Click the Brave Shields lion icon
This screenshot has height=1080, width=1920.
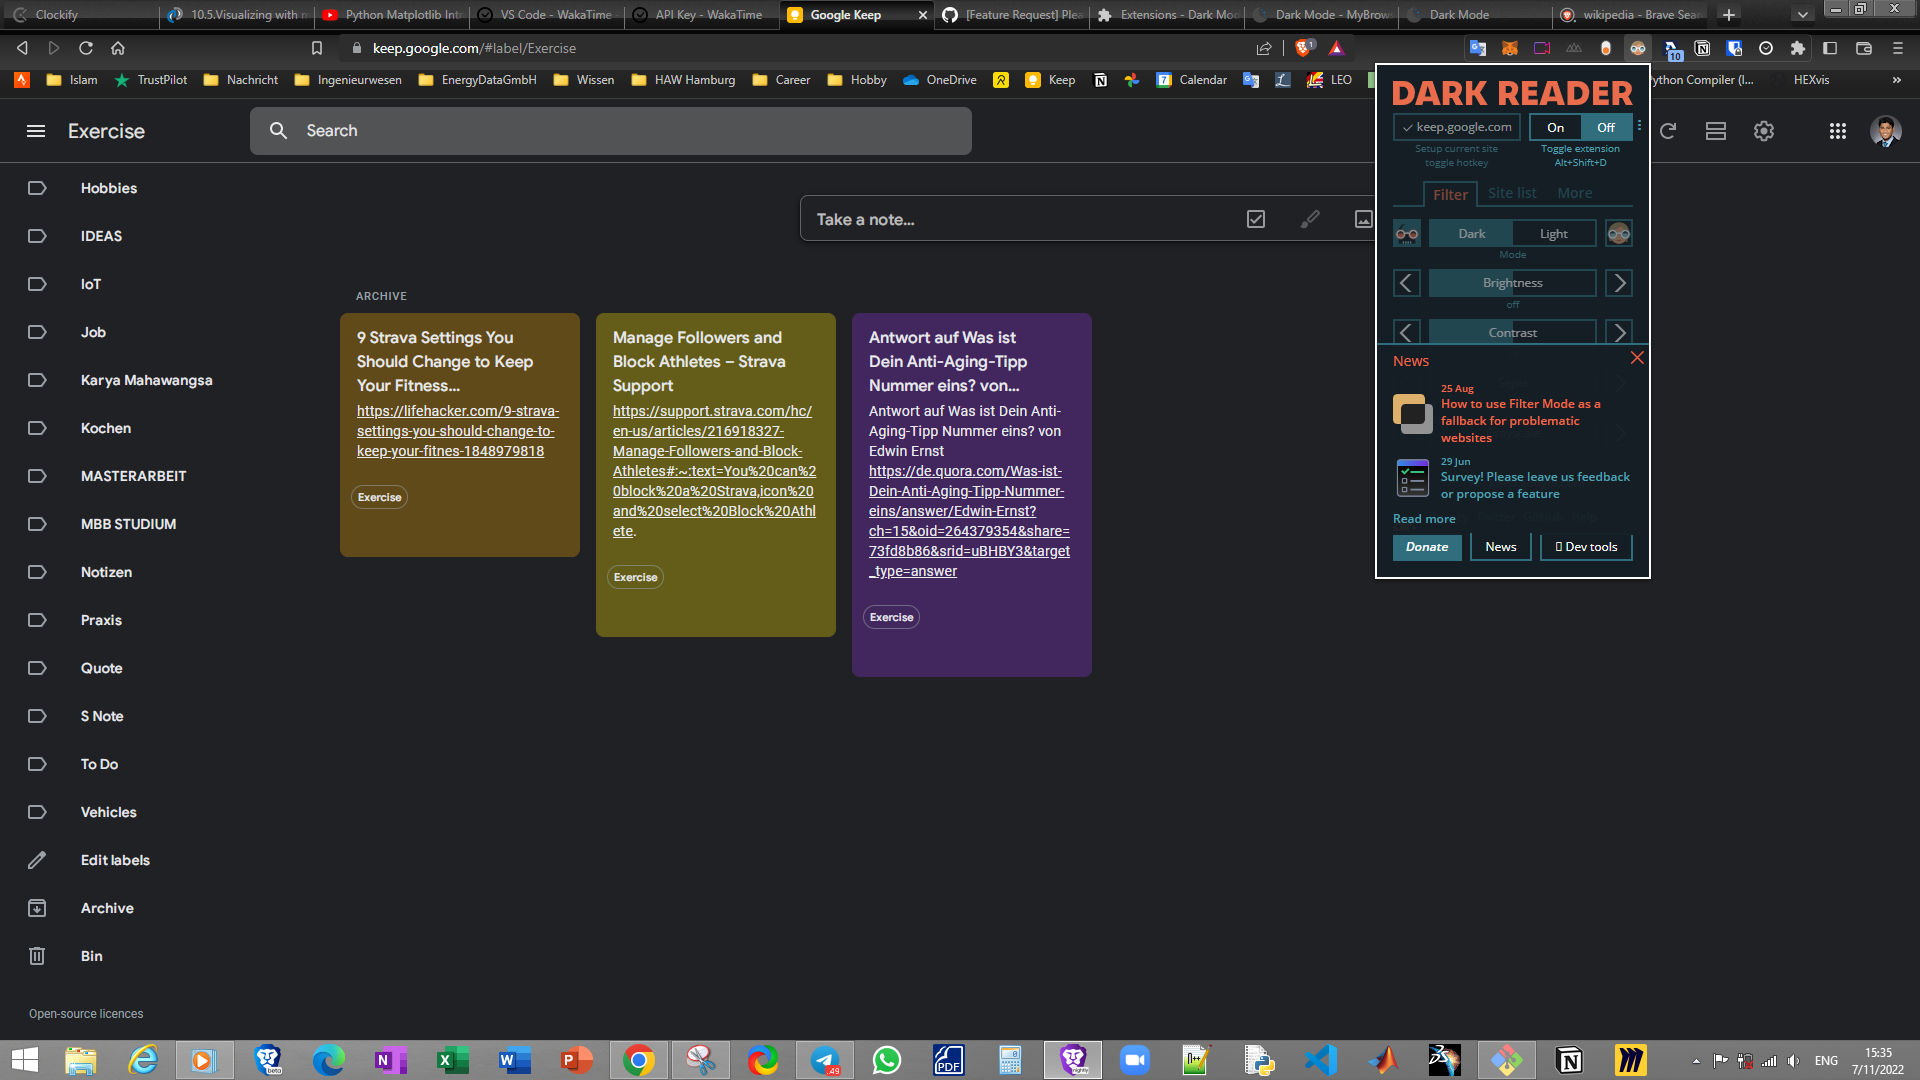pos(1304,48)
